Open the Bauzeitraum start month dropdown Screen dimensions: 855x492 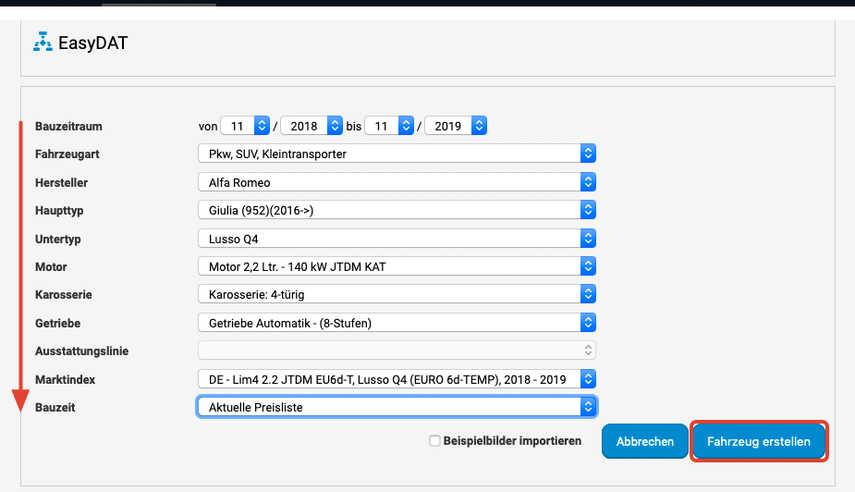pos(245,126)
